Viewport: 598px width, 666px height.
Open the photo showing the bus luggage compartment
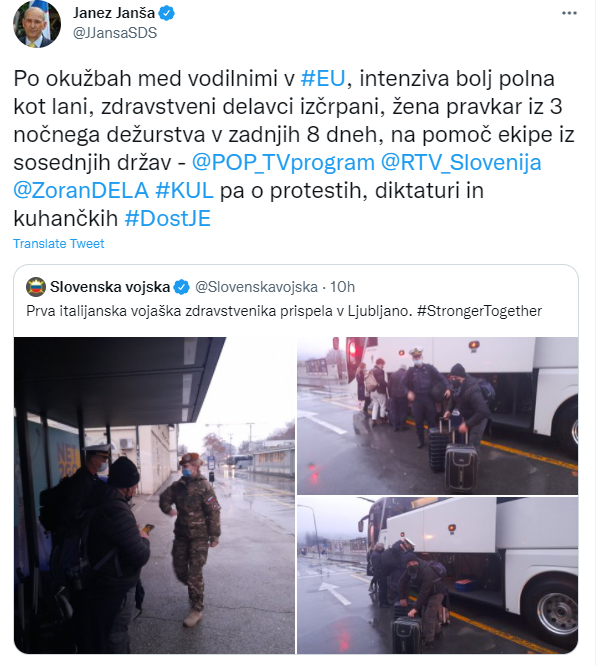[x=437, y=576]
